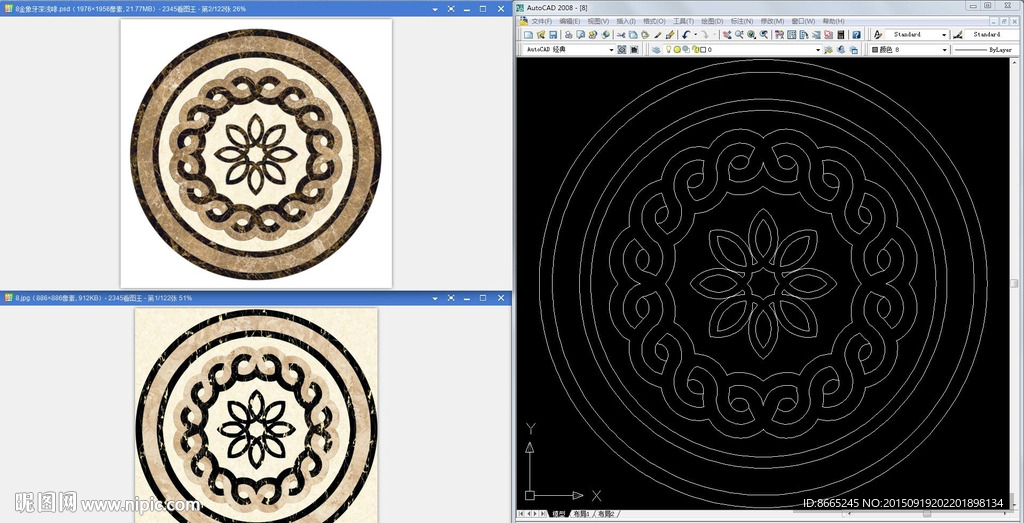Click the New drawing icon in AutoCAD
The height and width of the screenshot is (523, 1024).
point(527,35)
